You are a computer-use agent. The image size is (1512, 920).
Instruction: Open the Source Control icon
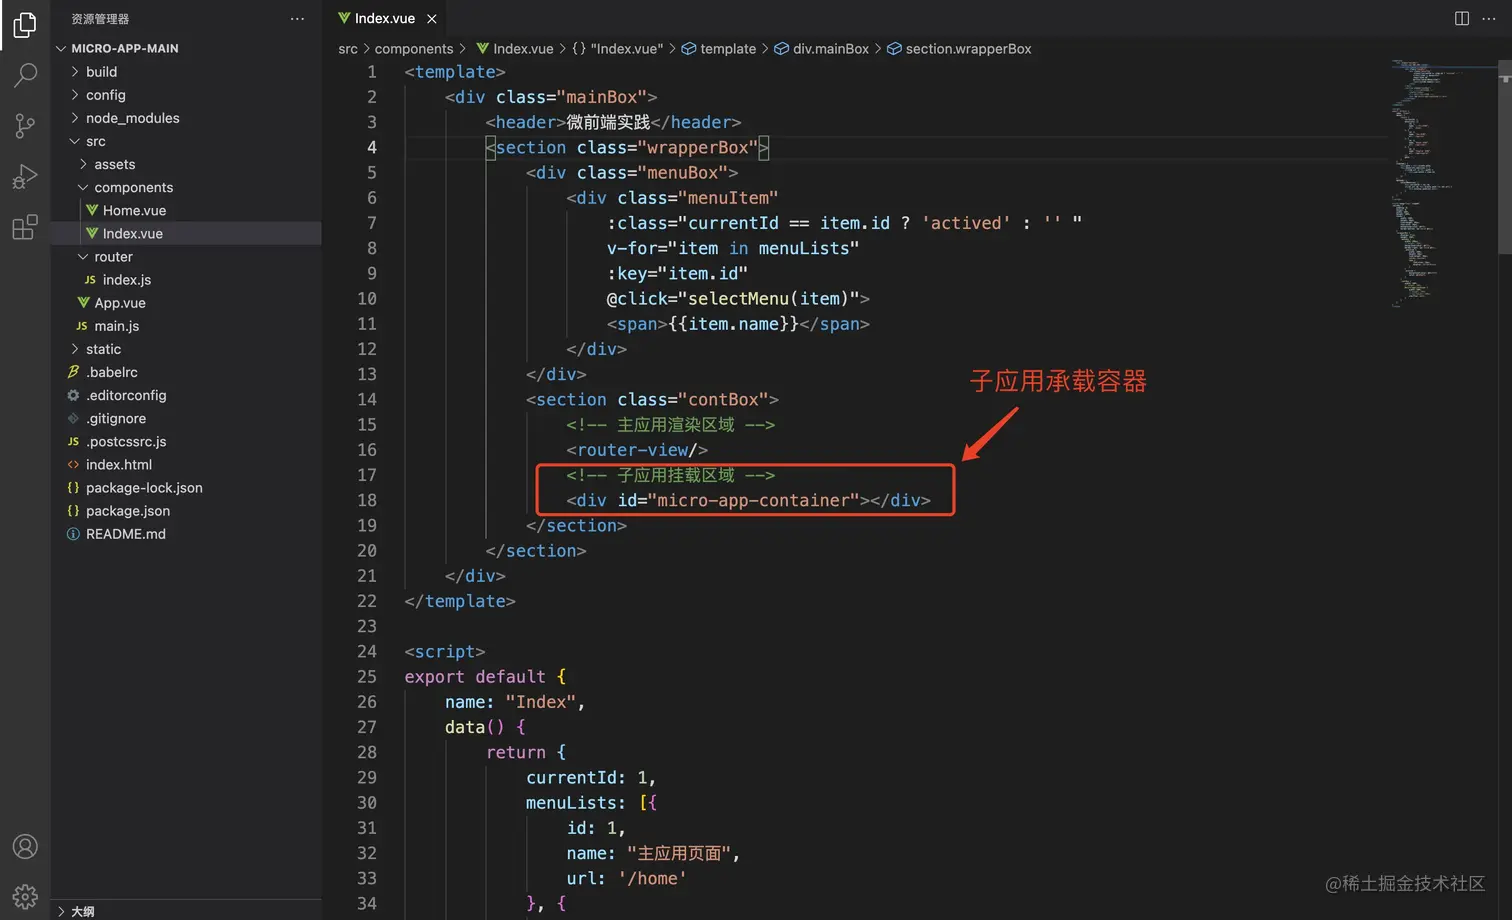point(24,125)
